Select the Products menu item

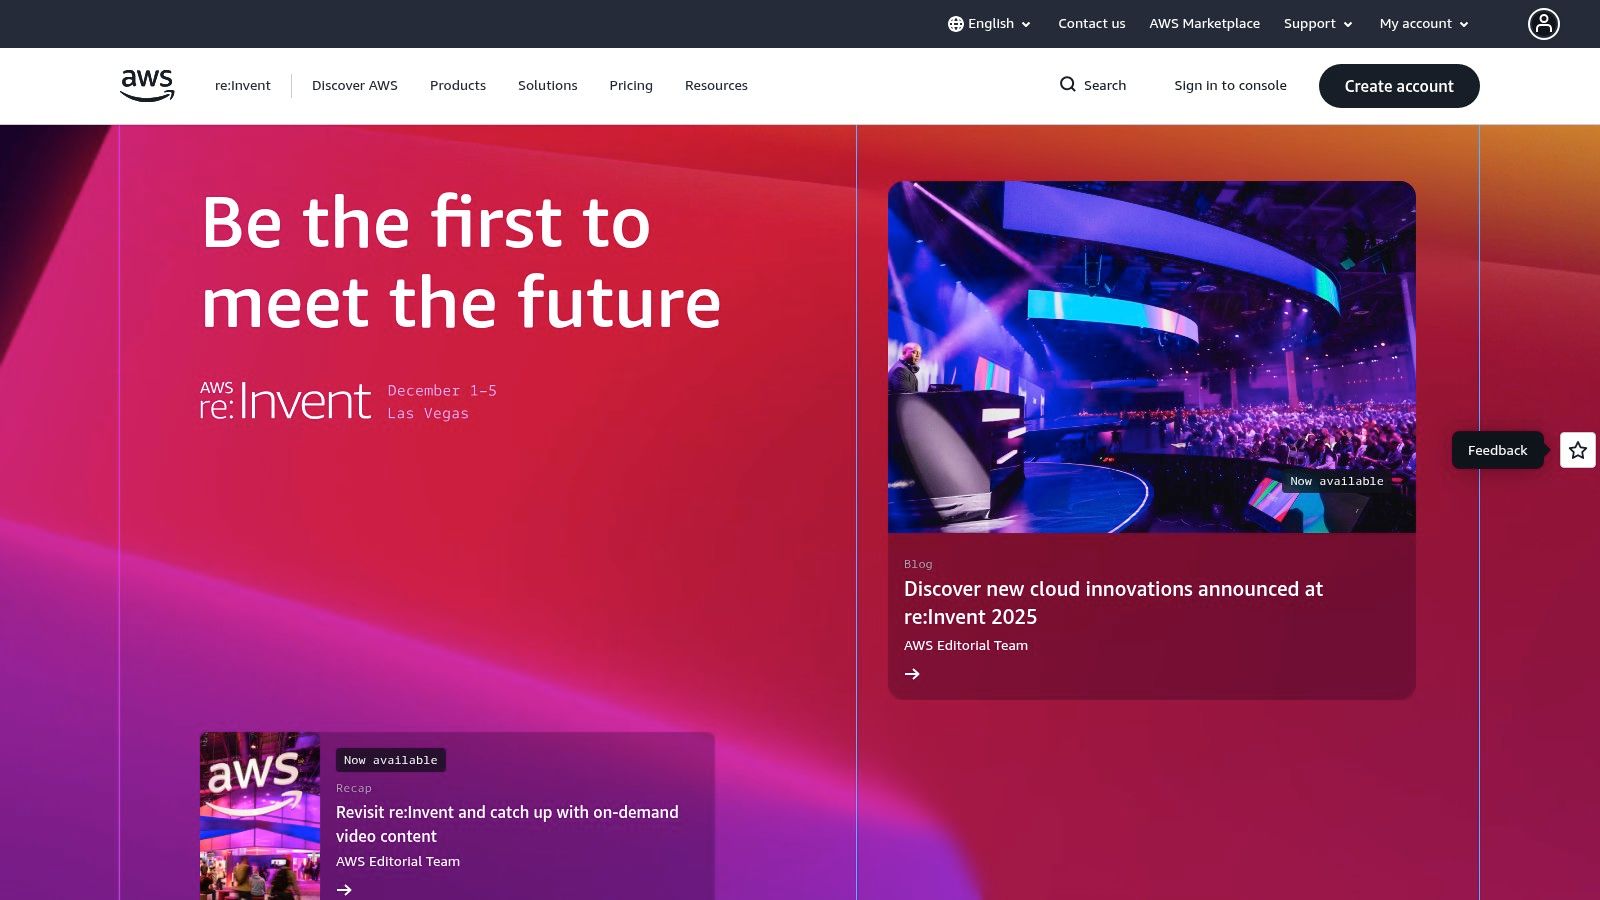coord(457,85)
